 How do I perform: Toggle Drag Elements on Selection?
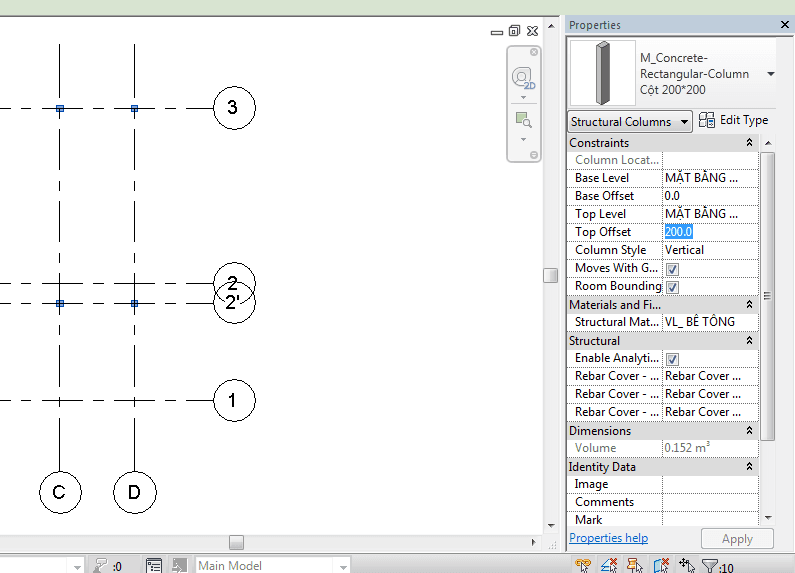point(686,565)
